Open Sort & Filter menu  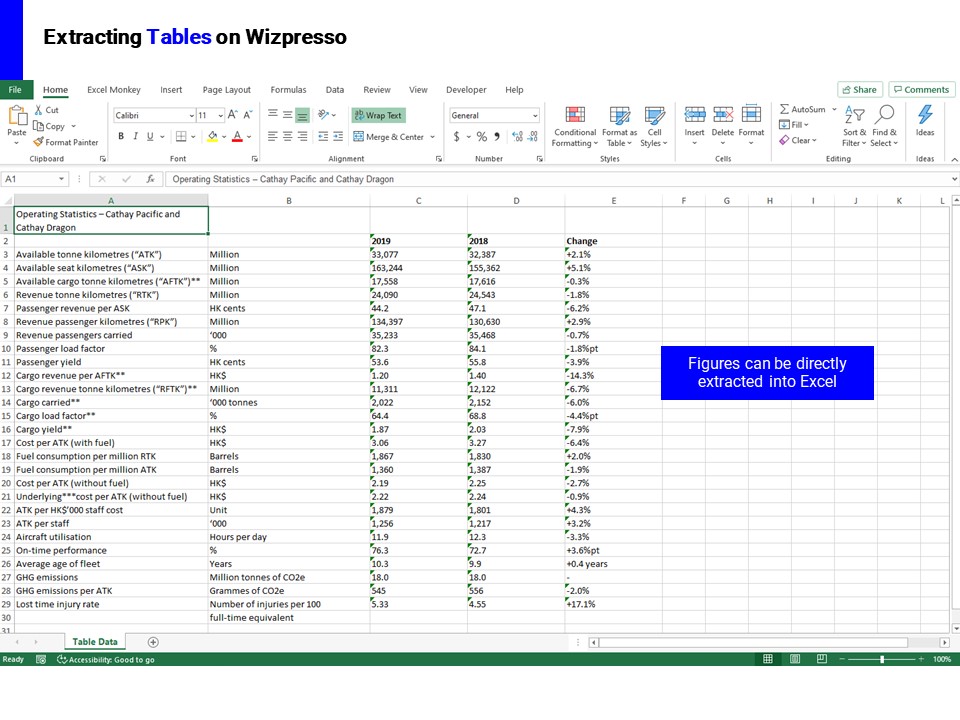854,126
